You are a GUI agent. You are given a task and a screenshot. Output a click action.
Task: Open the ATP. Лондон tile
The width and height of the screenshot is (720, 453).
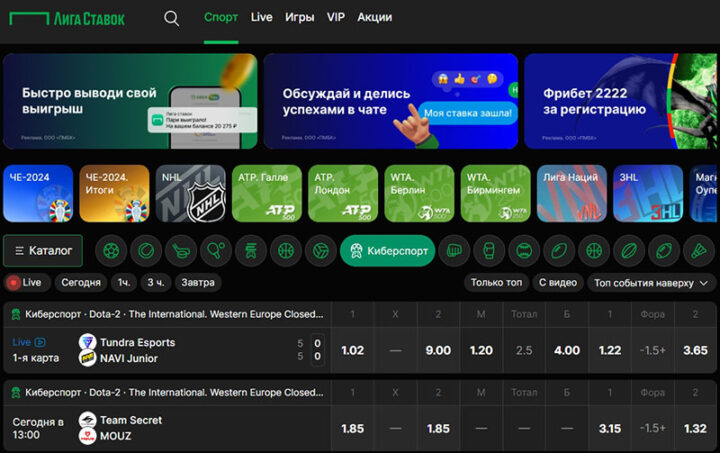pyautogui.click(x=343, y=193)
